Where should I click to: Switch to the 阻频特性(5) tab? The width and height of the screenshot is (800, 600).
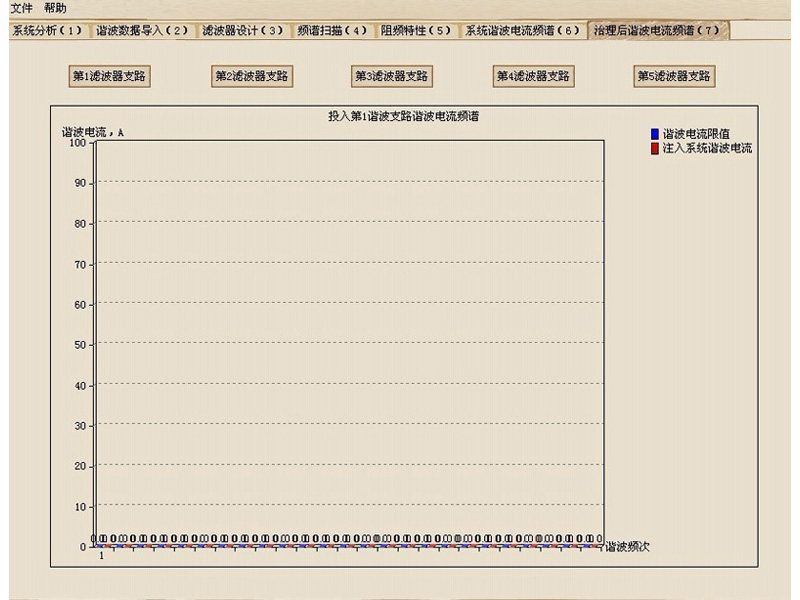coord(417,31)
